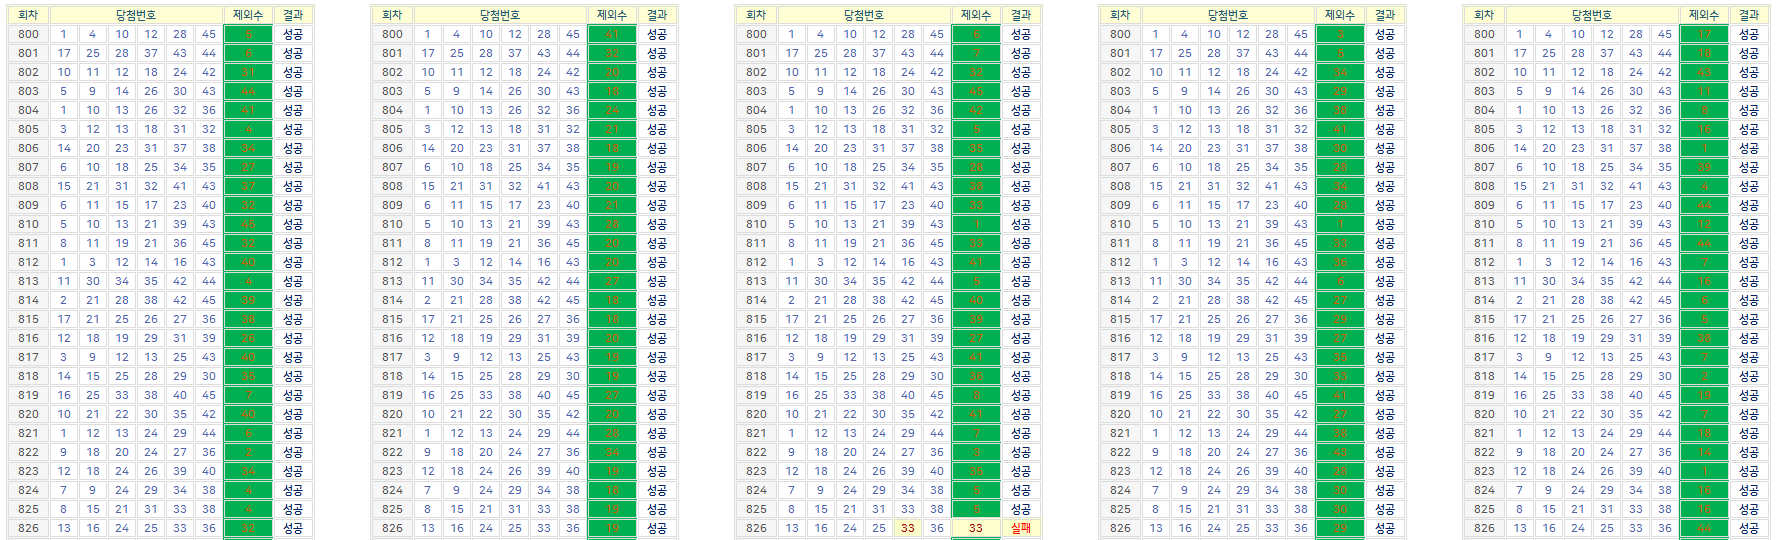The image size is (1782, 540).
Task: Click the red 실패 result in third table
Action: 1020,528
